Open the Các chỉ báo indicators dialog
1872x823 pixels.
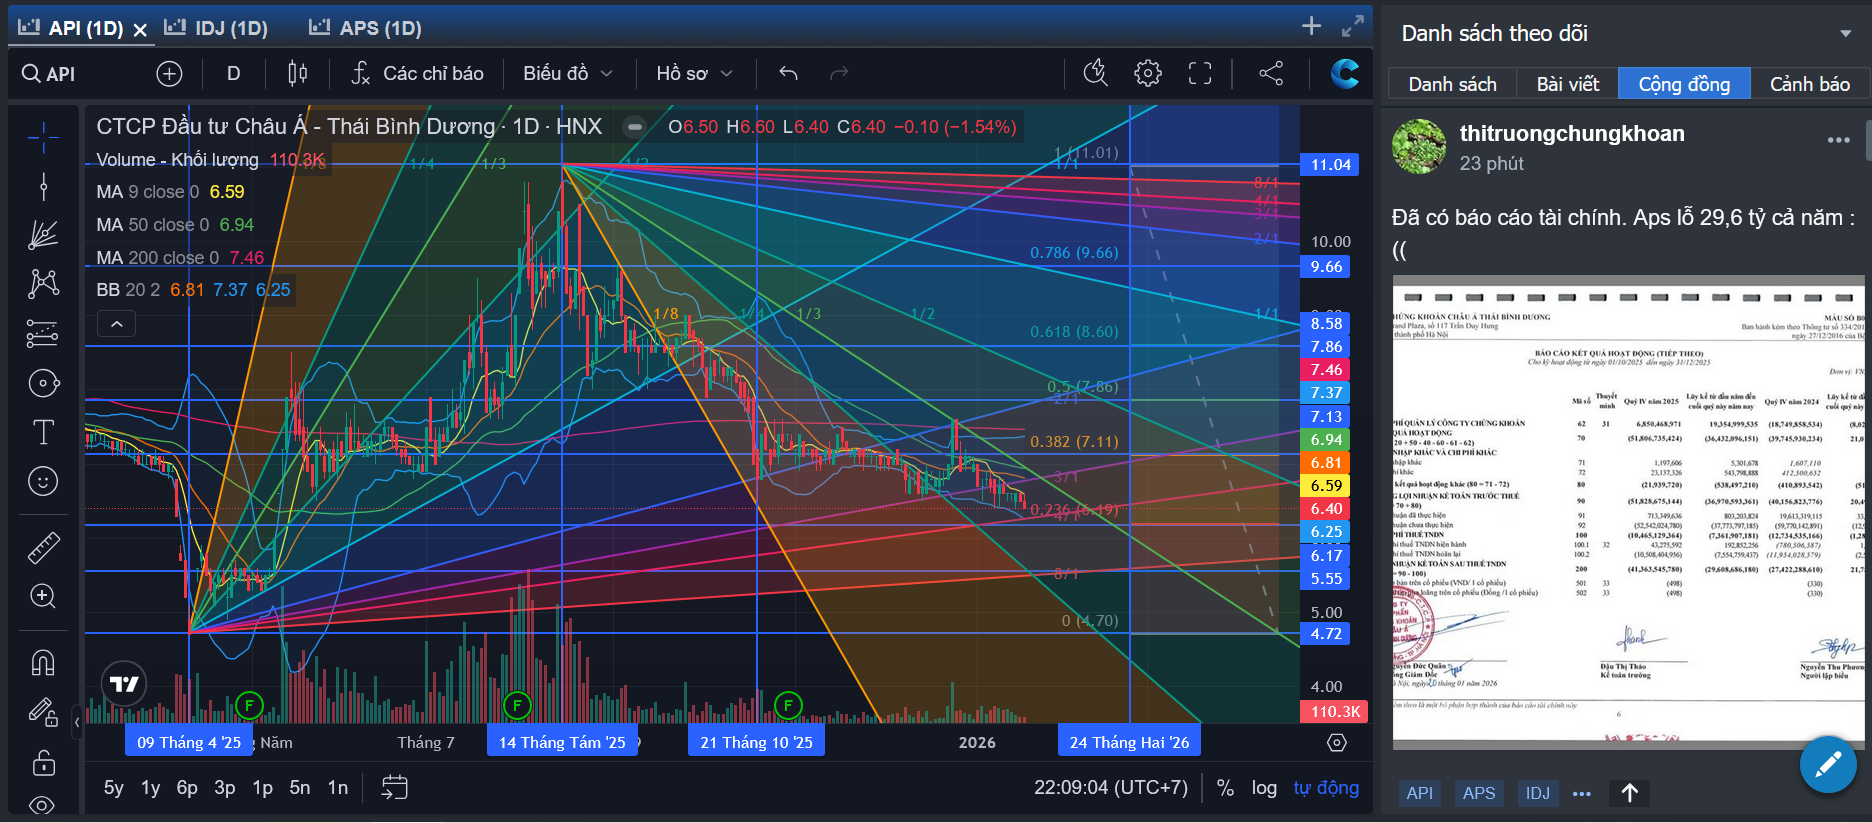pyautogui.click(x=417, y=73)
